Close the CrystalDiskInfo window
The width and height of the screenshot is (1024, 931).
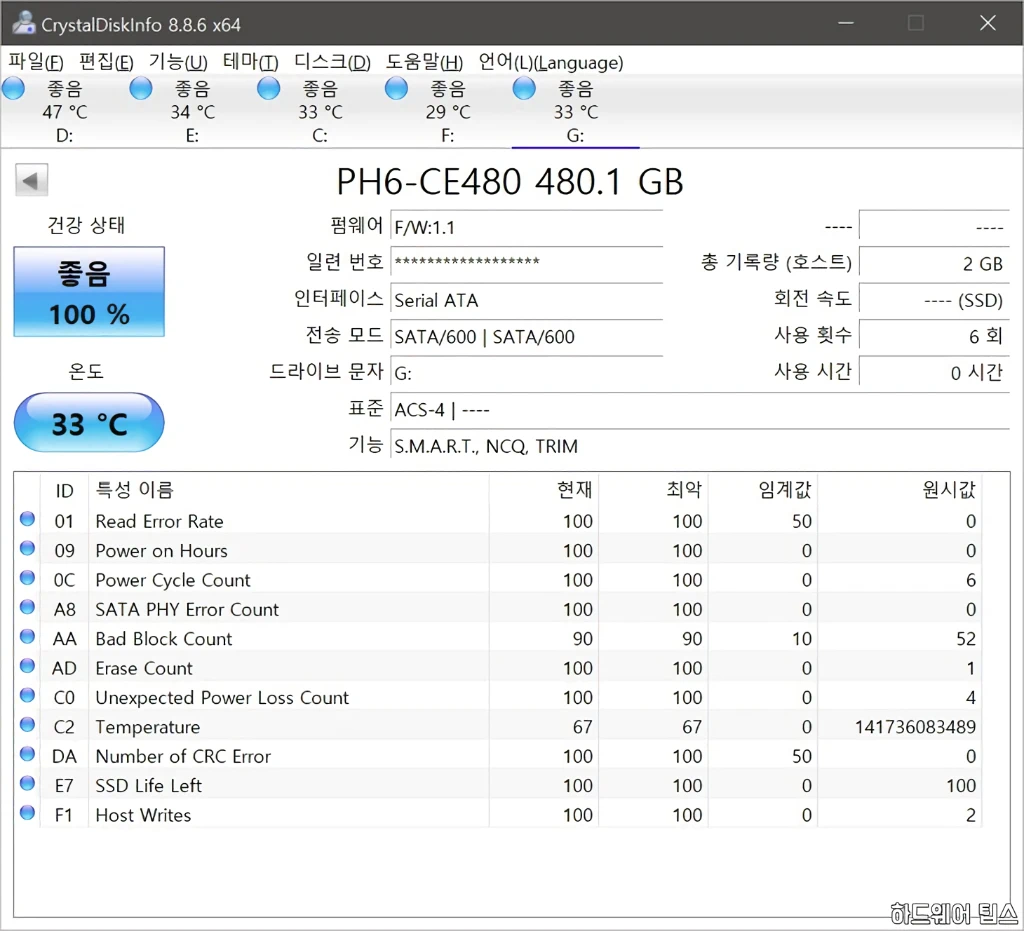(x=987, y=23)
